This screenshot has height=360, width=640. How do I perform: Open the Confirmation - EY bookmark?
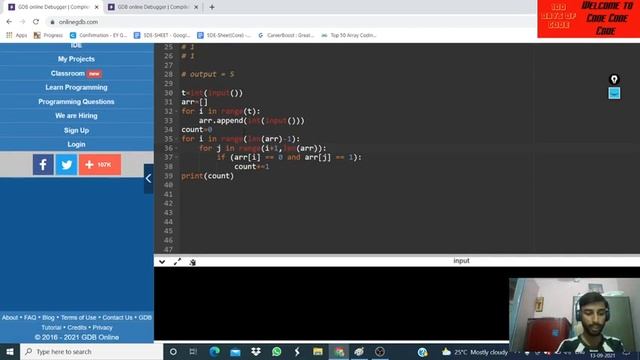click(x=98, y=36)
